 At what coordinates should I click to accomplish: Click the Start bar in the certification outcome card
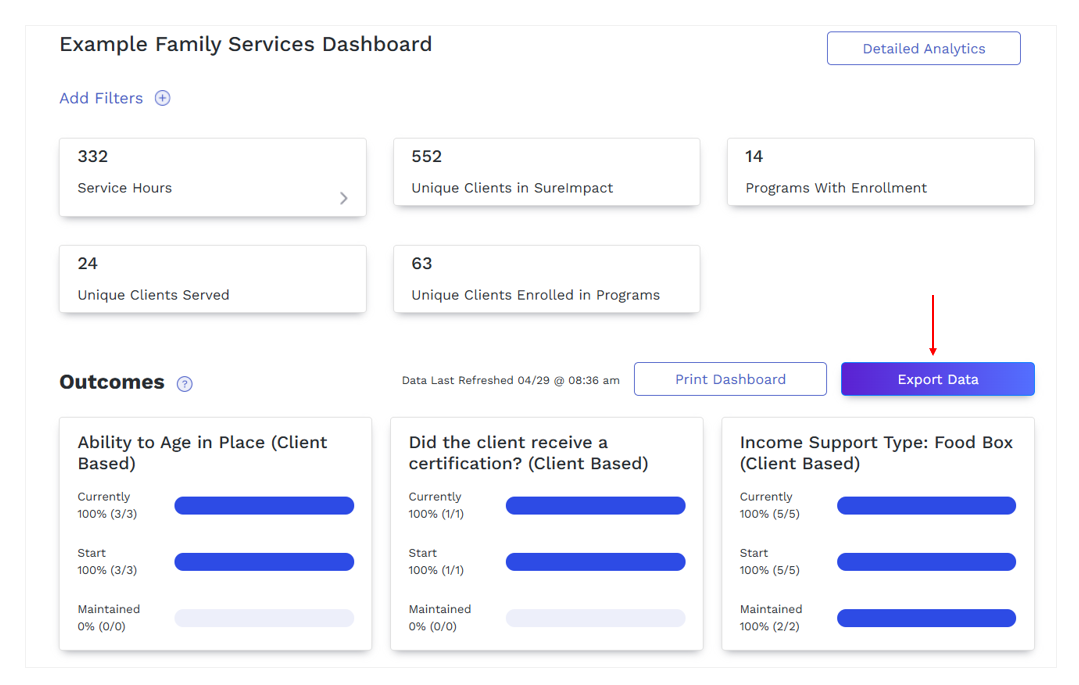tap(595, 562)
